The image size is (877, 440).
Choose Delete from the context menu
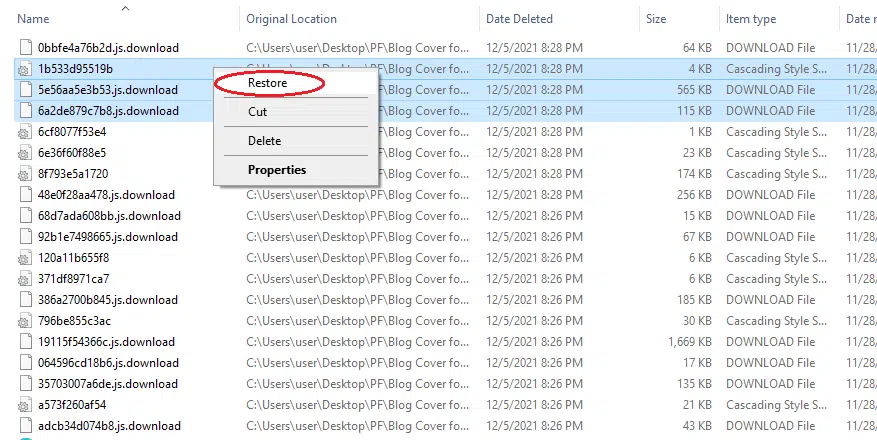pos(264,141)
